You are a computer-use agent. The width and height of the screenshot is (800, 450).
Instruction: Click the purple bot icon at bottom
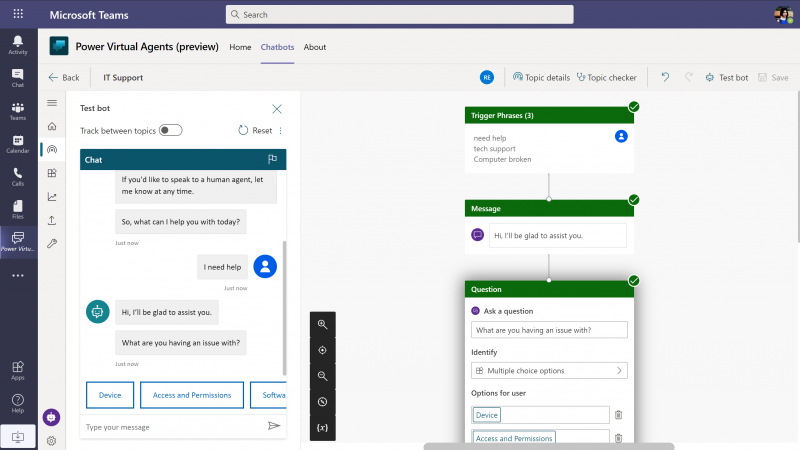tap(52, 417)
